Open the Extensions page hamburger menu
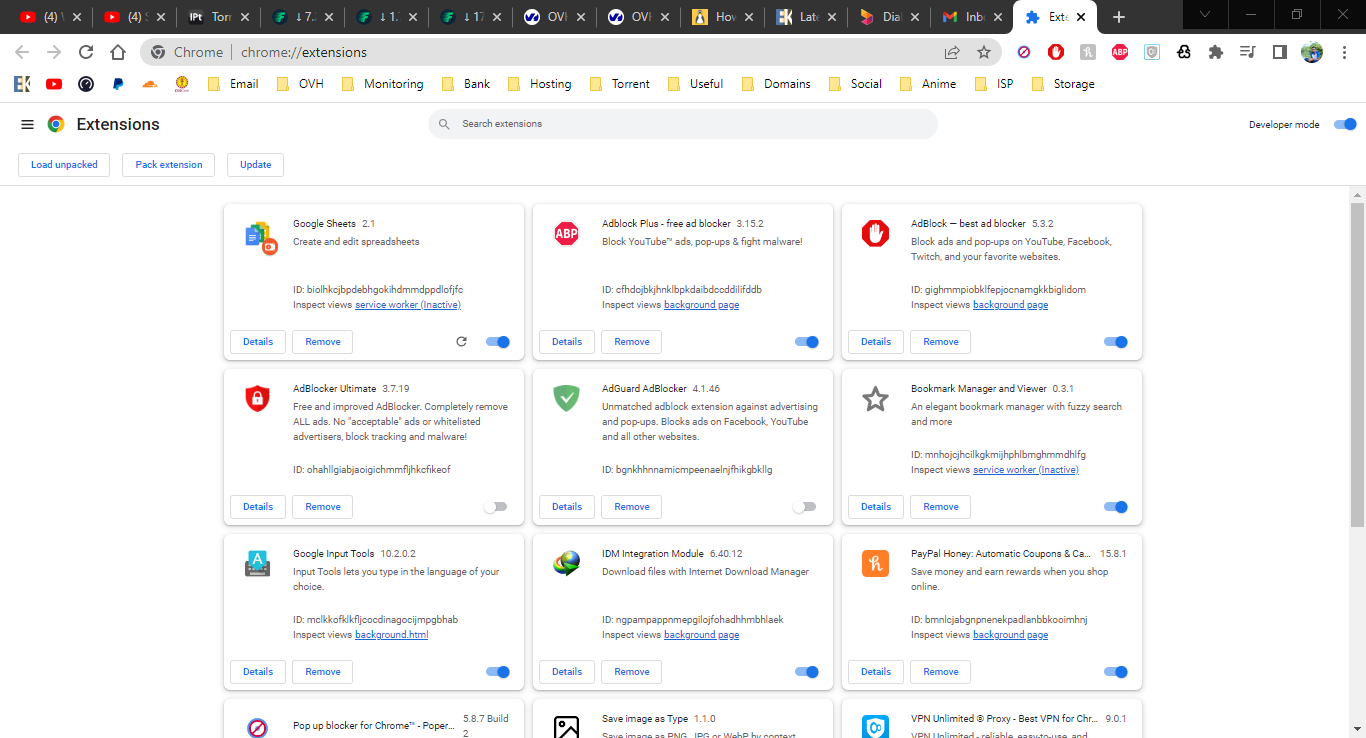Screen dimensions: 1366x738 (x=27, y=124)
